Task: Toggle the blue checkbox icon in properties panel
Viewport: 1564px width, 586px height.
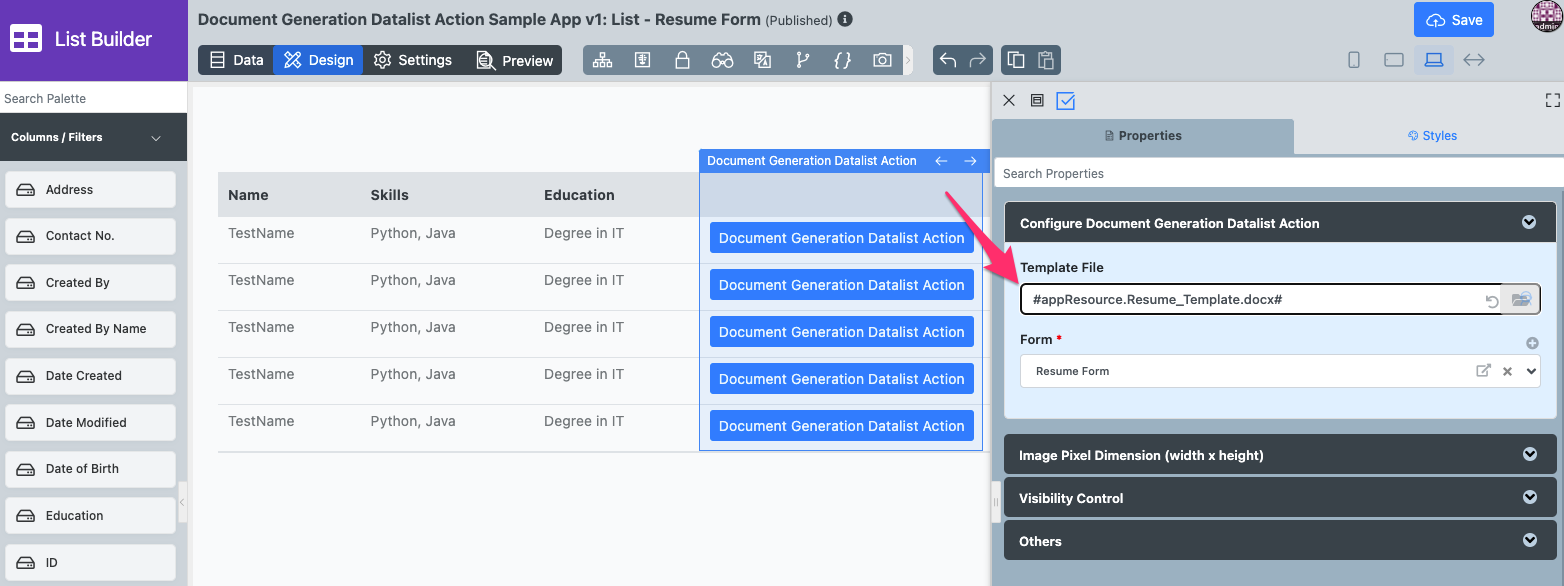Action: coord(1065,100)
